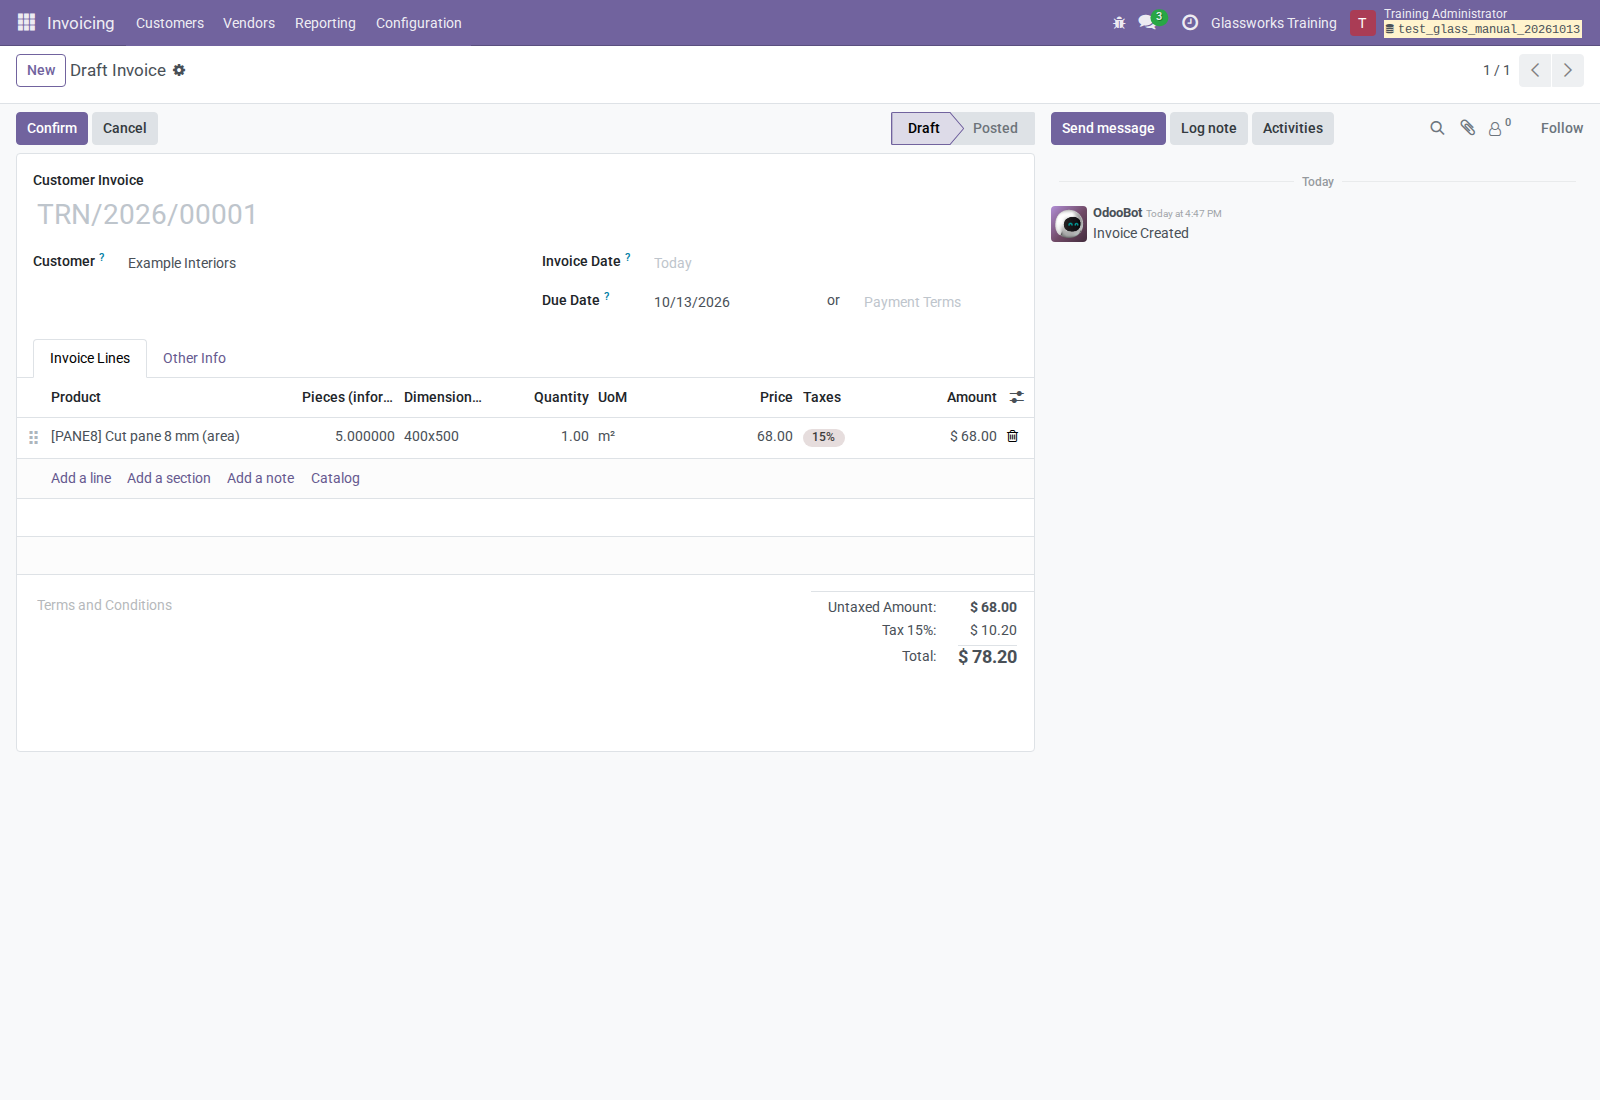
Task: Open the Glassworks Training company switcher
Action: pyautogui.click(x=1274, y=22)
